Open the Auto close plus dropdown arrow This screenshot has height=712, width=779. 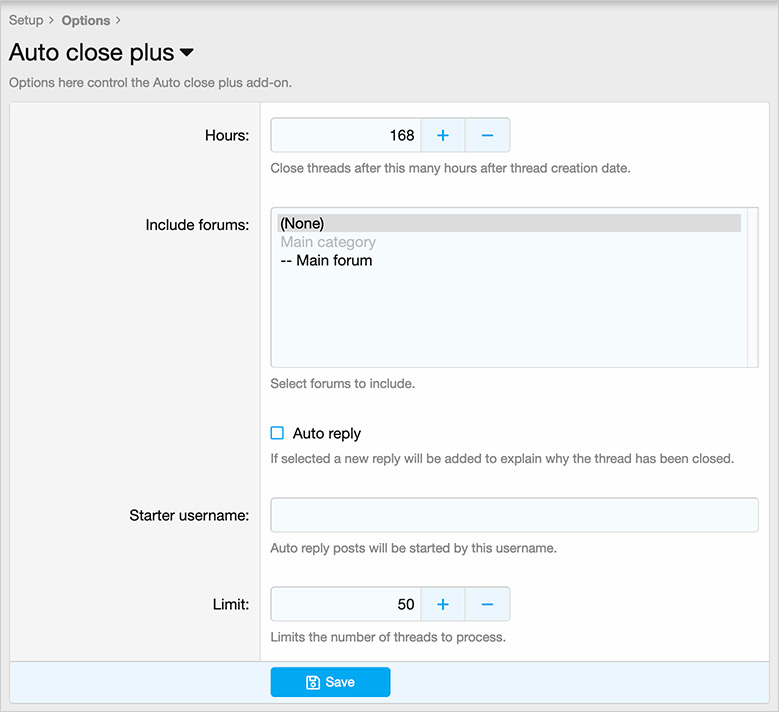pos(187,52)
